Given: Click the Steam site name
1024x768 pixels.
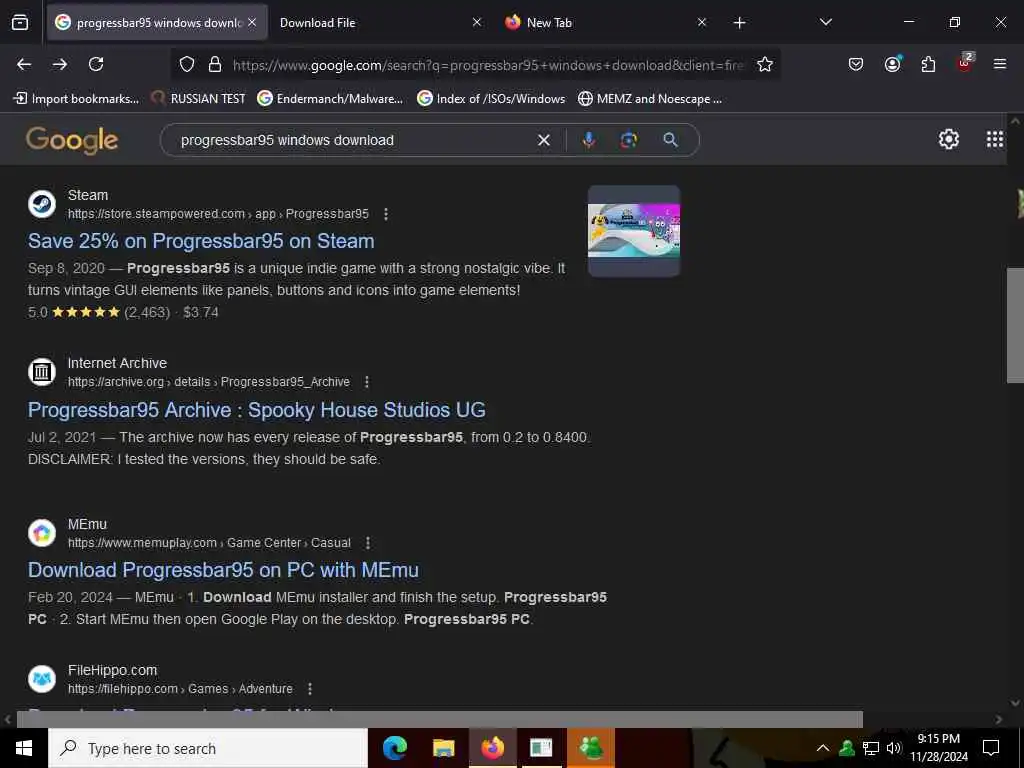Looking at the screenshot, I should pos(88,195).
